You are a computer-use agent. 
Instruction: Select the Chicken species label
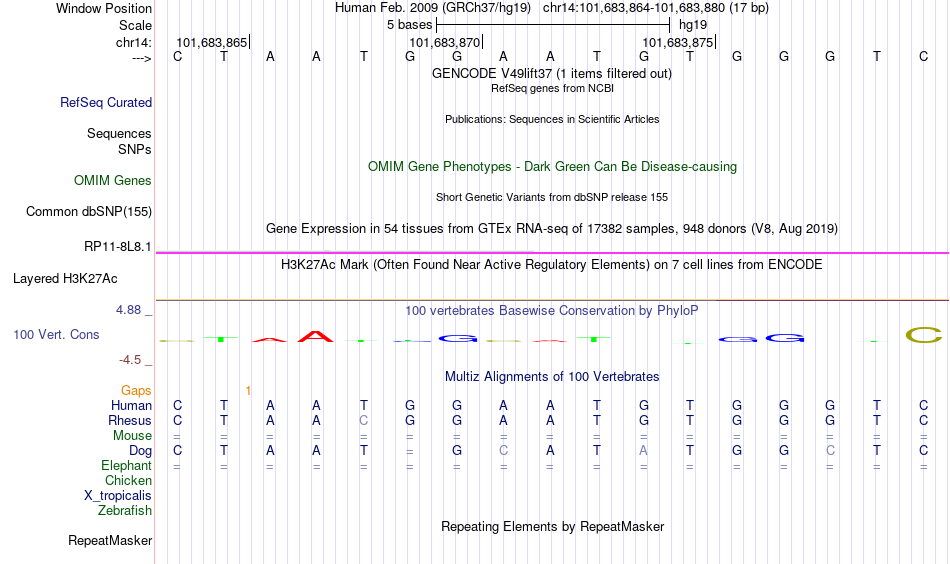pyautogui.click(x=128, y=480)
